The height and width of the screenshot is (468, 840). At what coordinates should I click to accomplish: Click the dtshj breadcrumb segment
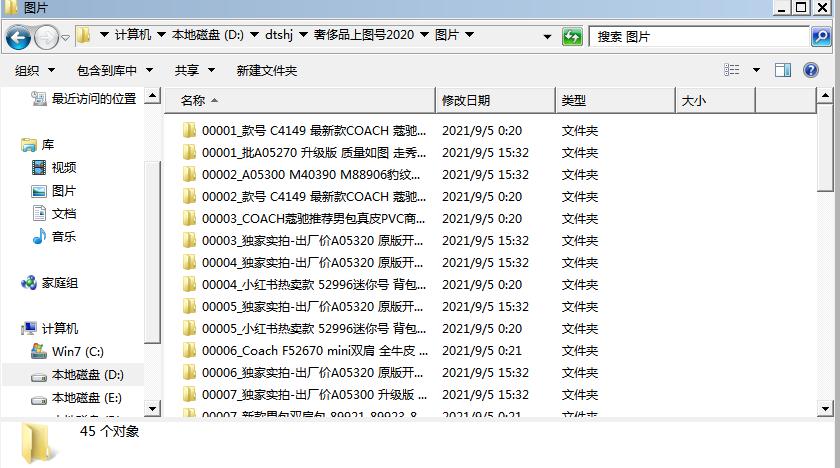(x=279, y=35)
